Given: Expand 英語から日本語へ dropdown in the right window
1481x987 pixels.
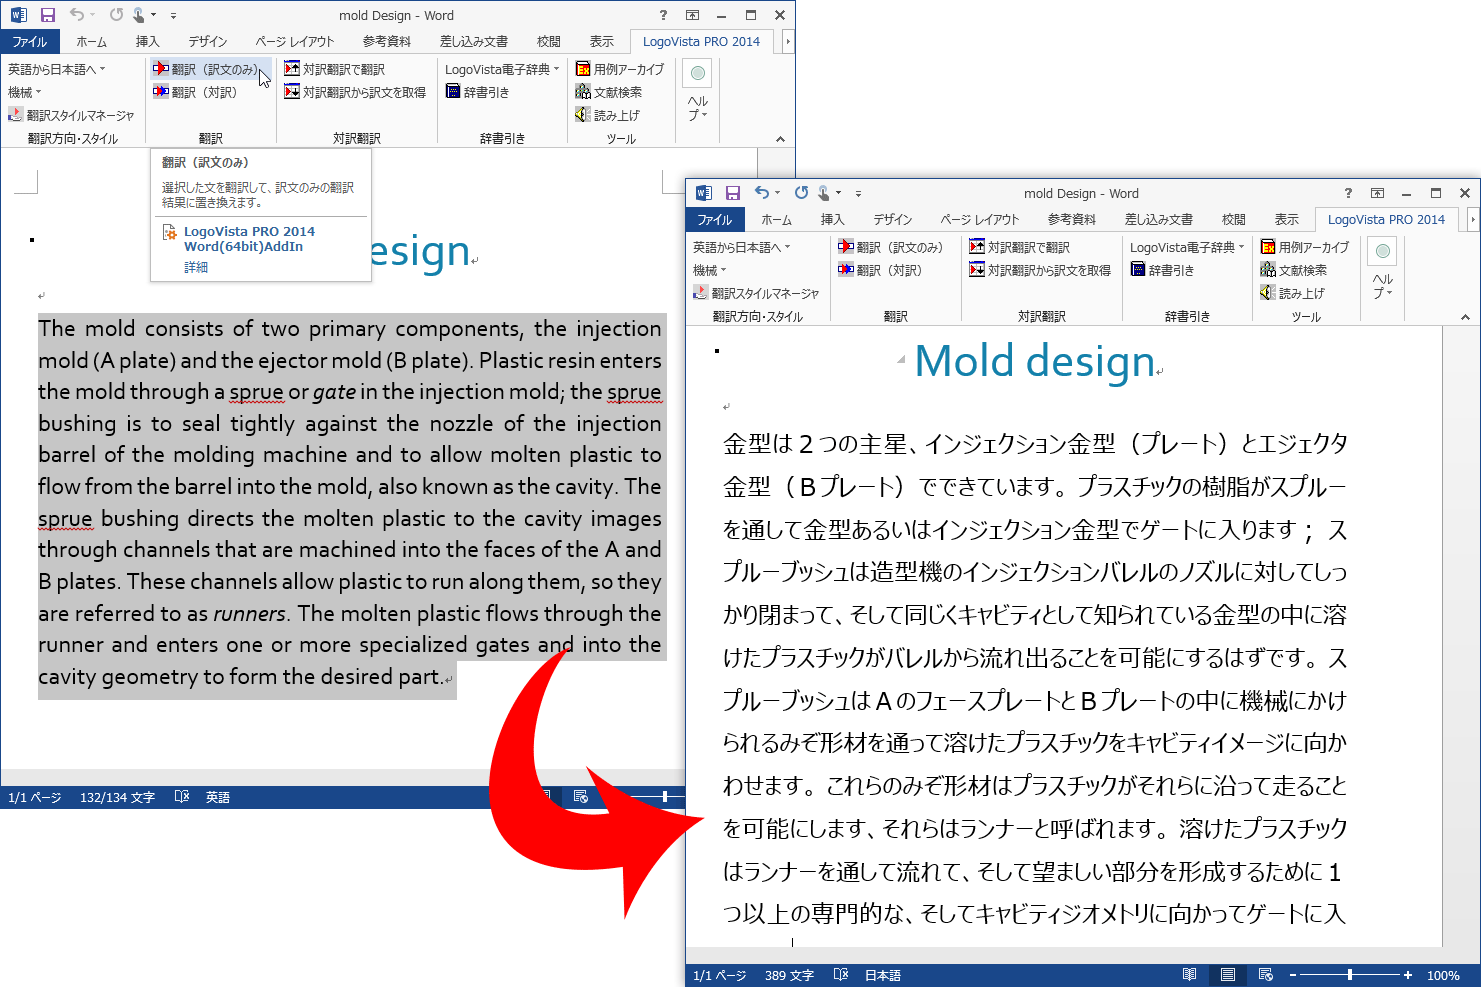Looking at the screenshot, I should [x=741, y=247].
